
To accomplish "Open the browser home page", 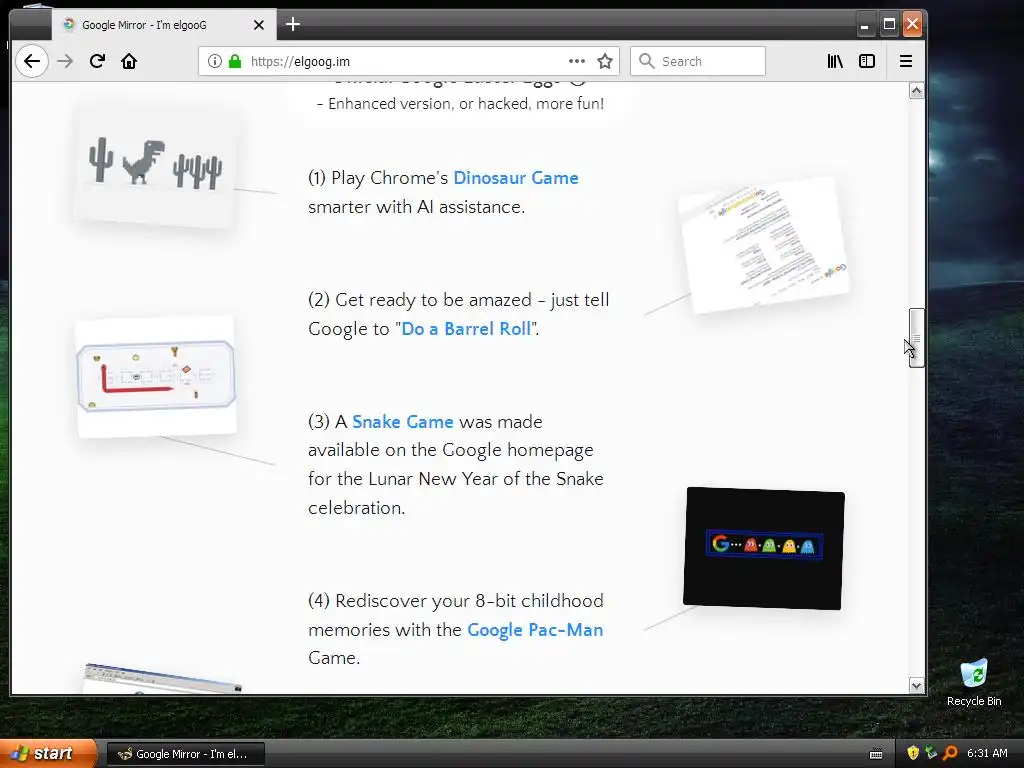I will click(x=129, y=61).
